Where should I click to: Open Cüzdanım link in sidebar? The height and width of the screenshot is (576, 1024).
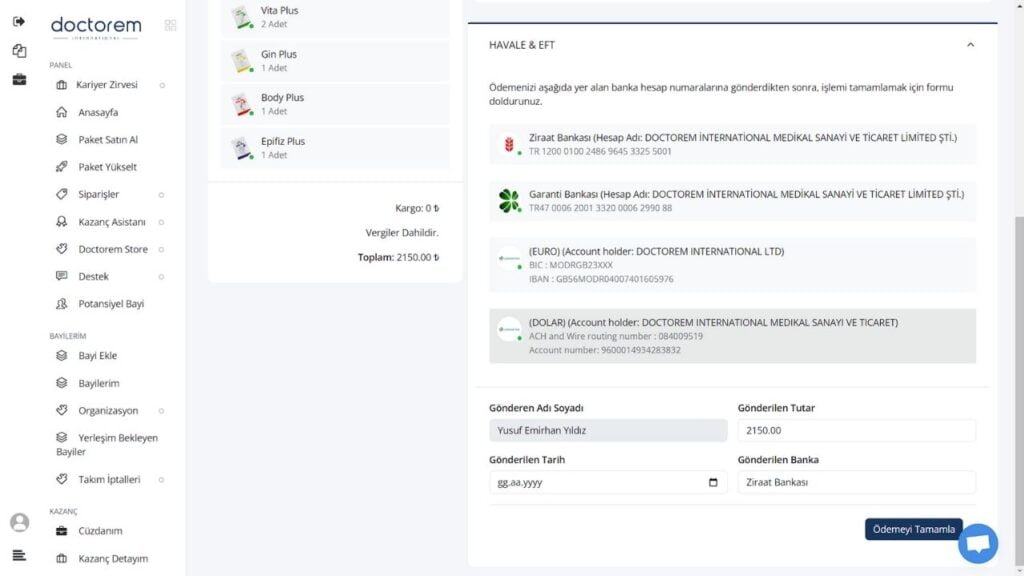click(100, 531)
